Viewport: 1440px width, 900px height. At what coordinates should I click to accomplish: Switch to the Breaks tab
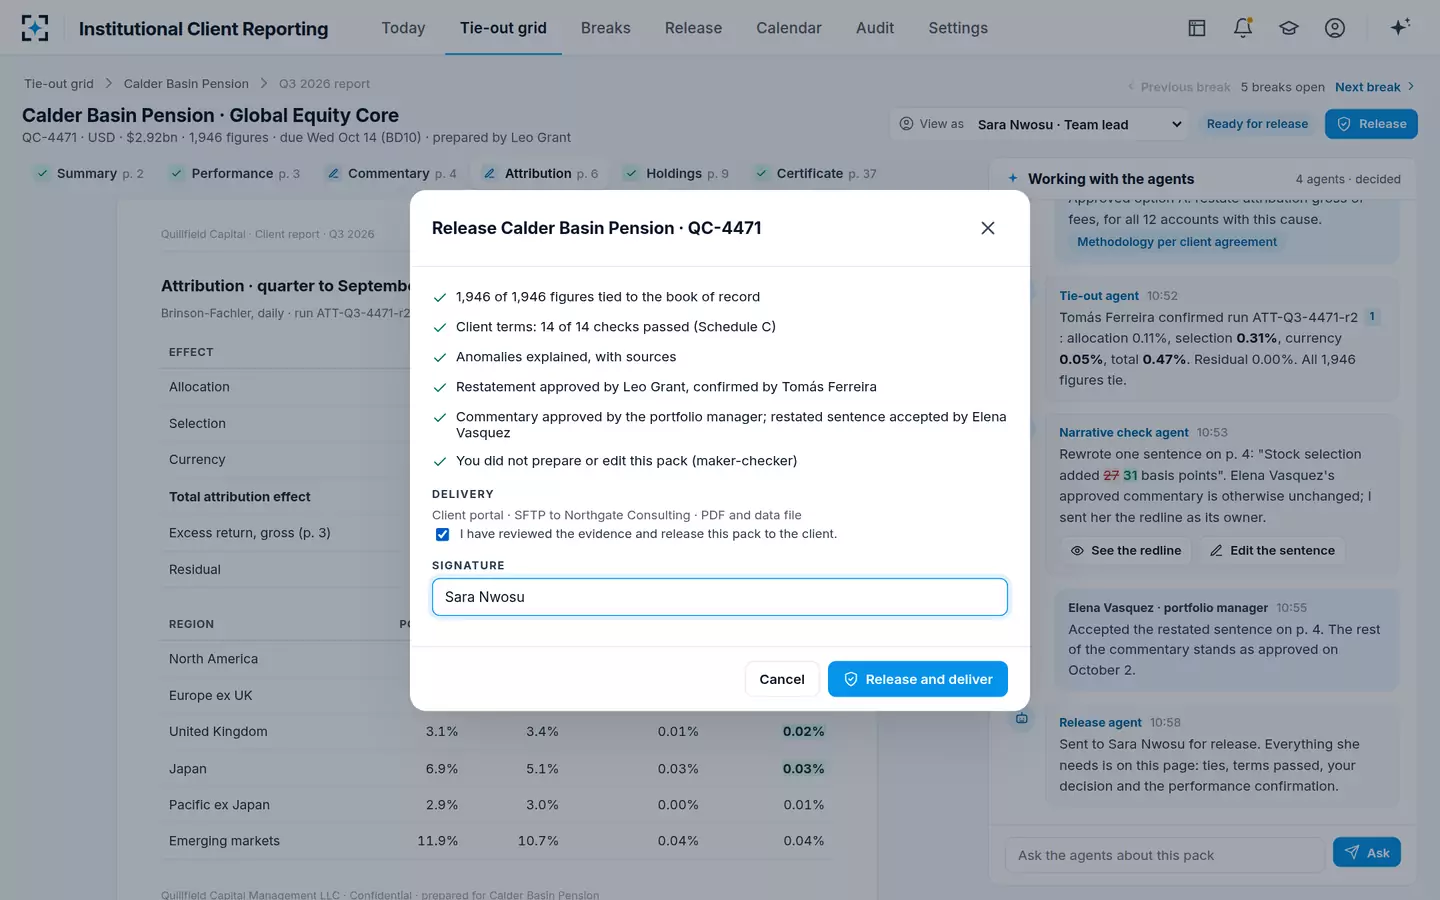coord(606,28)
